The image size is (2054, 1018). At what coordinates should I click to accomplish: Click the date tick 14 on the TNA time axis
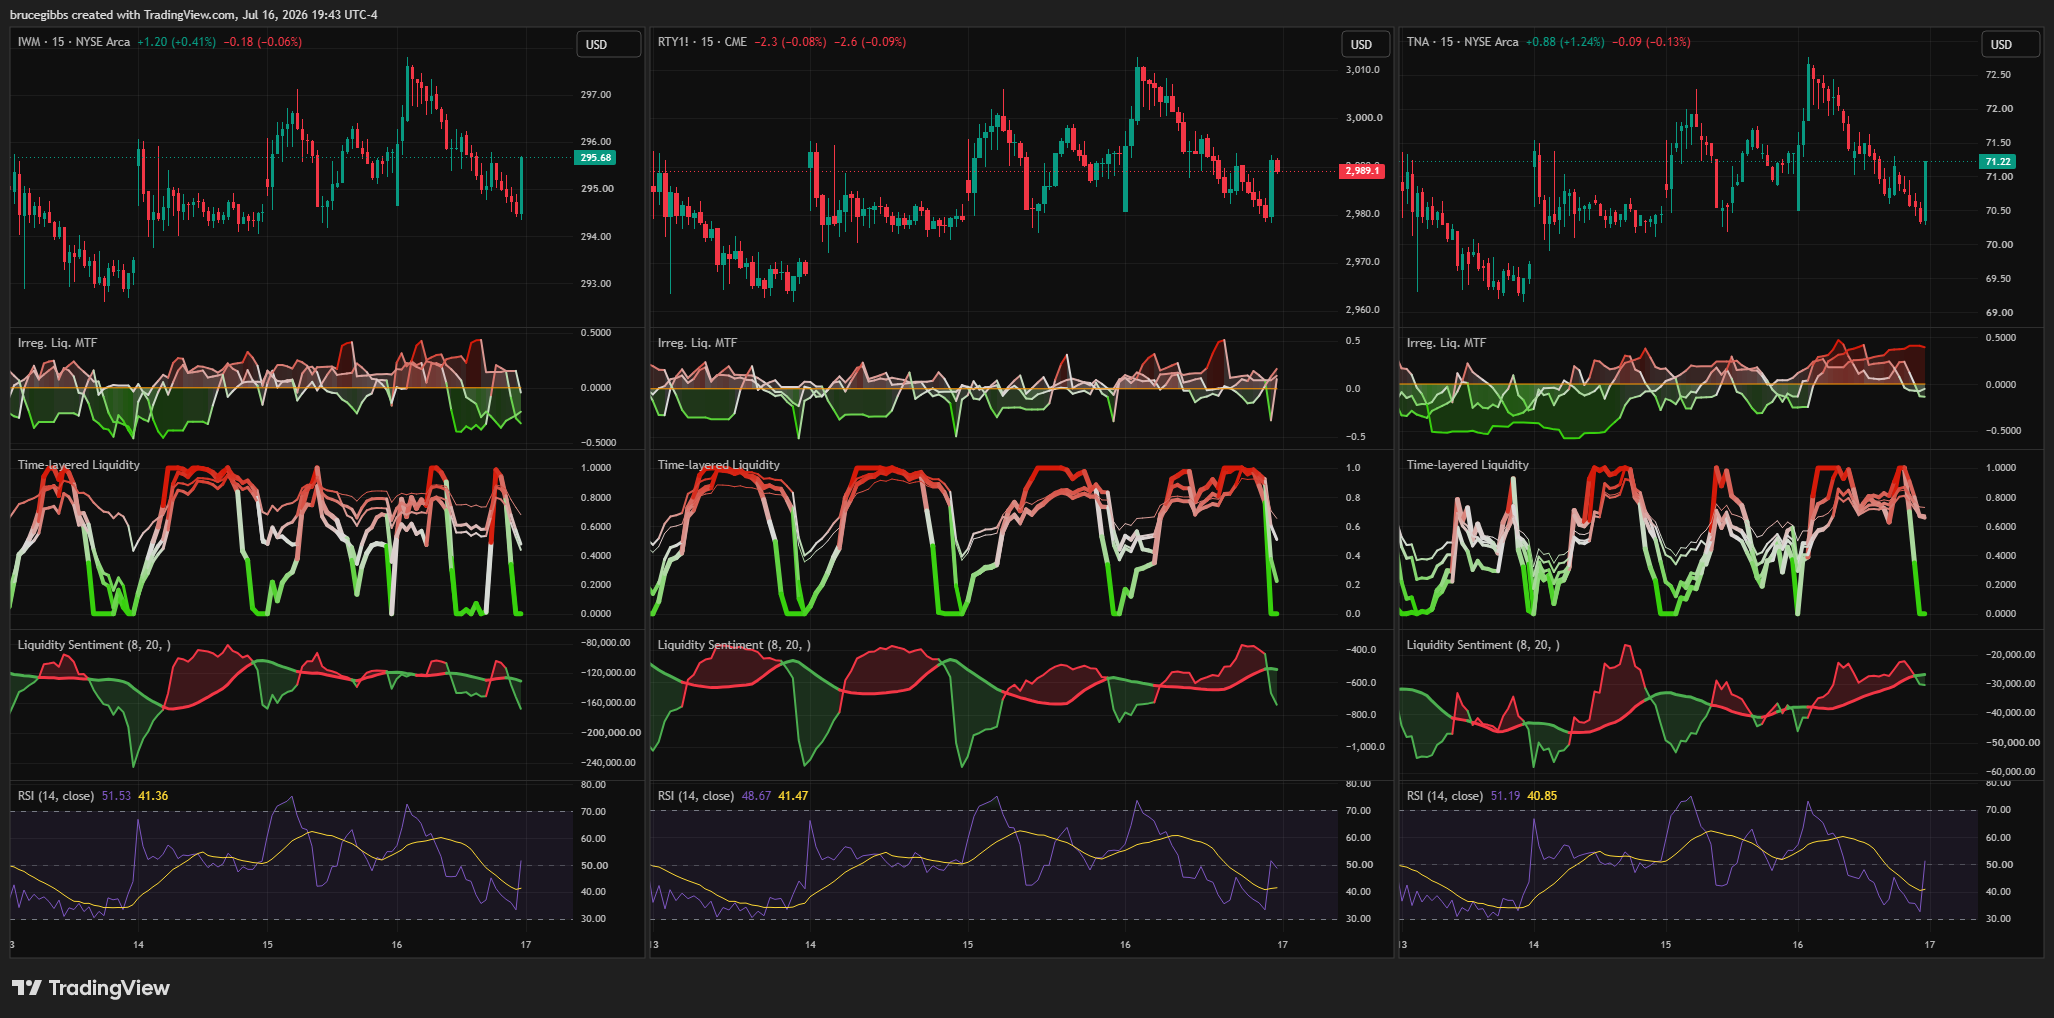click(x=1534, y=945)
